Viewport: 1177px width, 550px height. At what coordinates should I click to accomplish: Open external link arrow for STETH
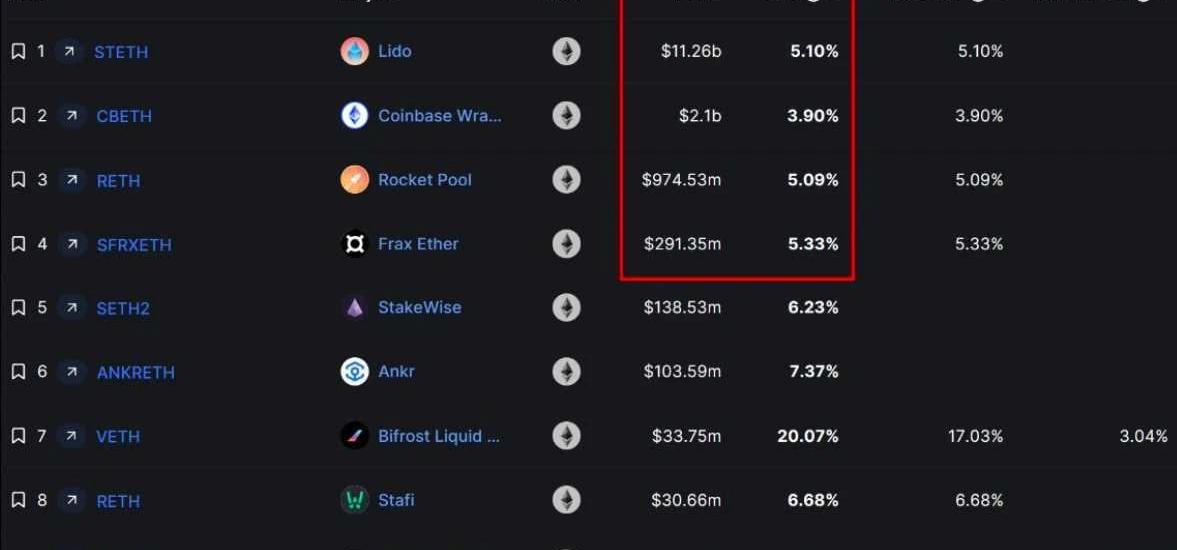pyautogui.click(x=70, y=51)
